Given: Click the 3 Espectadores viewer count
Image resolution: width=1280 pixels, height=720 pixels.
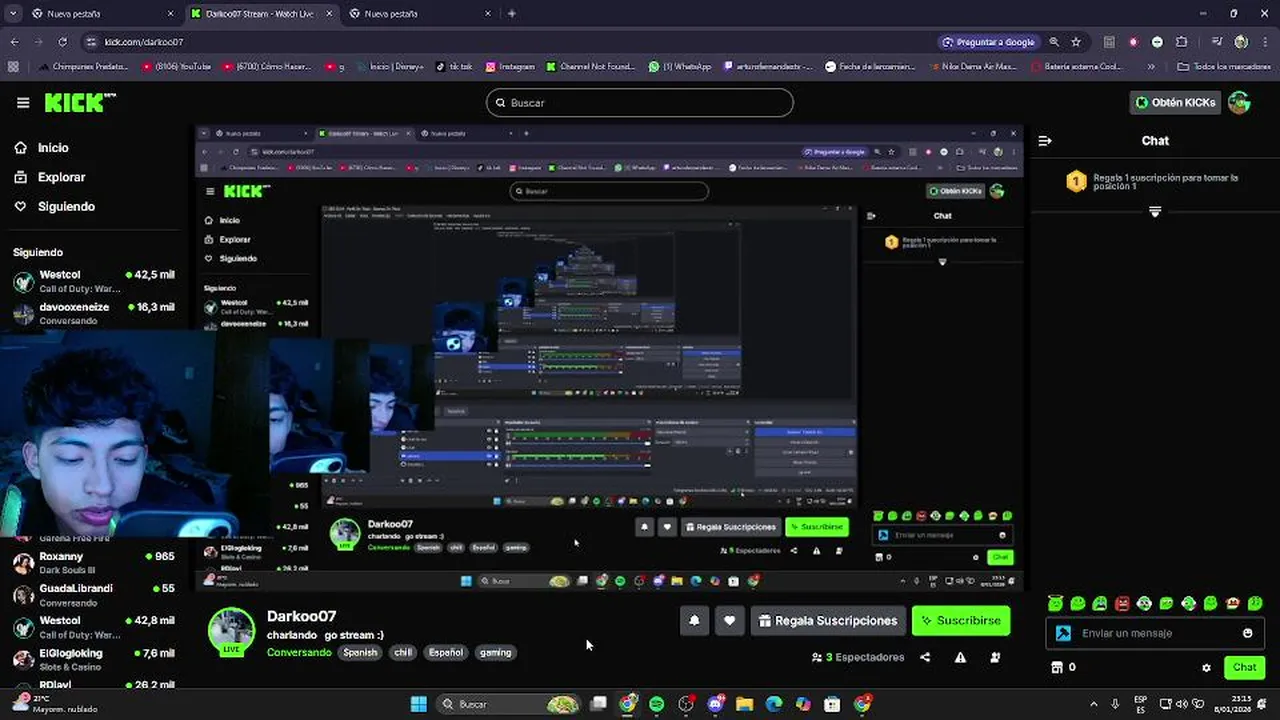Looking at the screenshot, I should [858, 657].
